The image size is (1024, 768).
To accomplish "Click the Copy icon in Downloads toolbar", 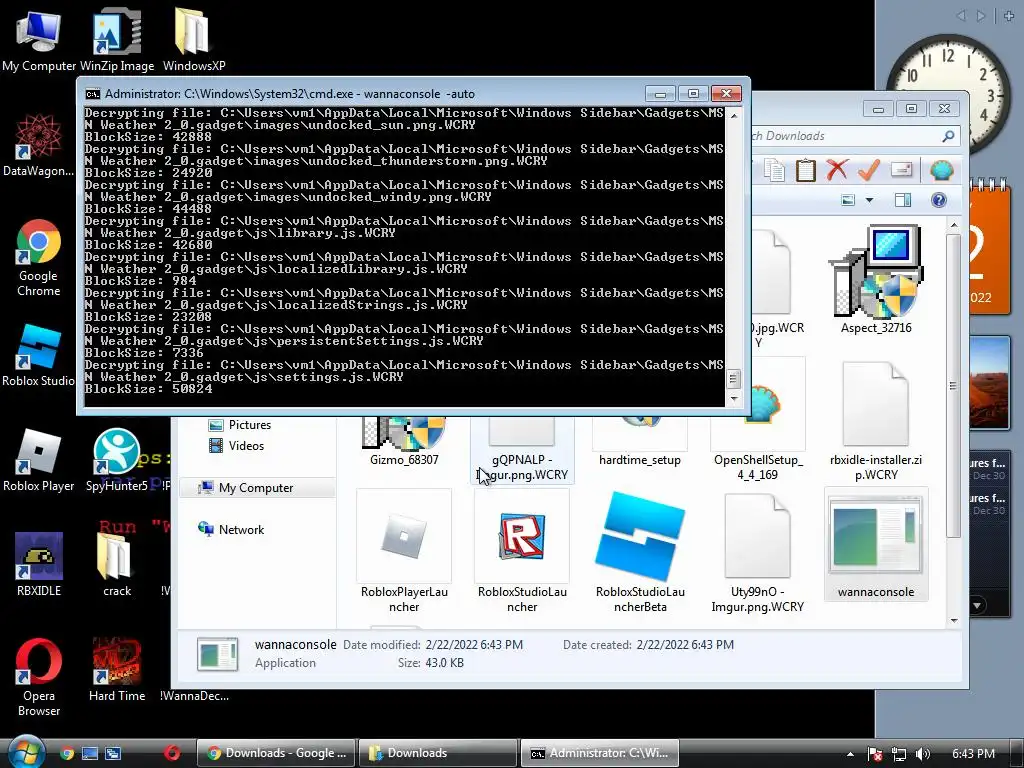I will point(775,170).
